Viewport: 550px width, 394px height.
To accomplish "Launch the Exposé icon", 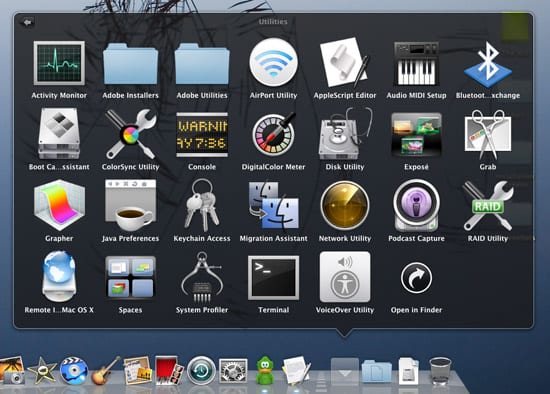I will click(x=416, y=135).
